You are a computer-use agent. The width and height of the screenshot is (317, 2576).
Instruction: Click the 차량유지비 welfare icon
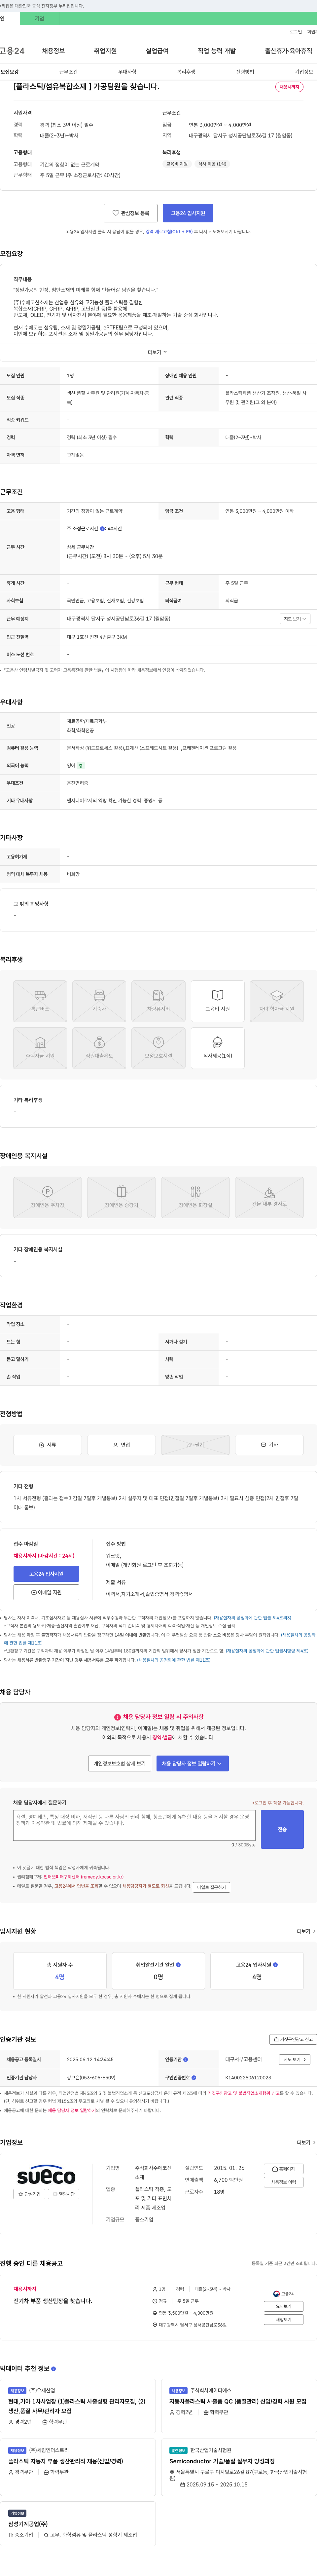[x=158, y=1001]
